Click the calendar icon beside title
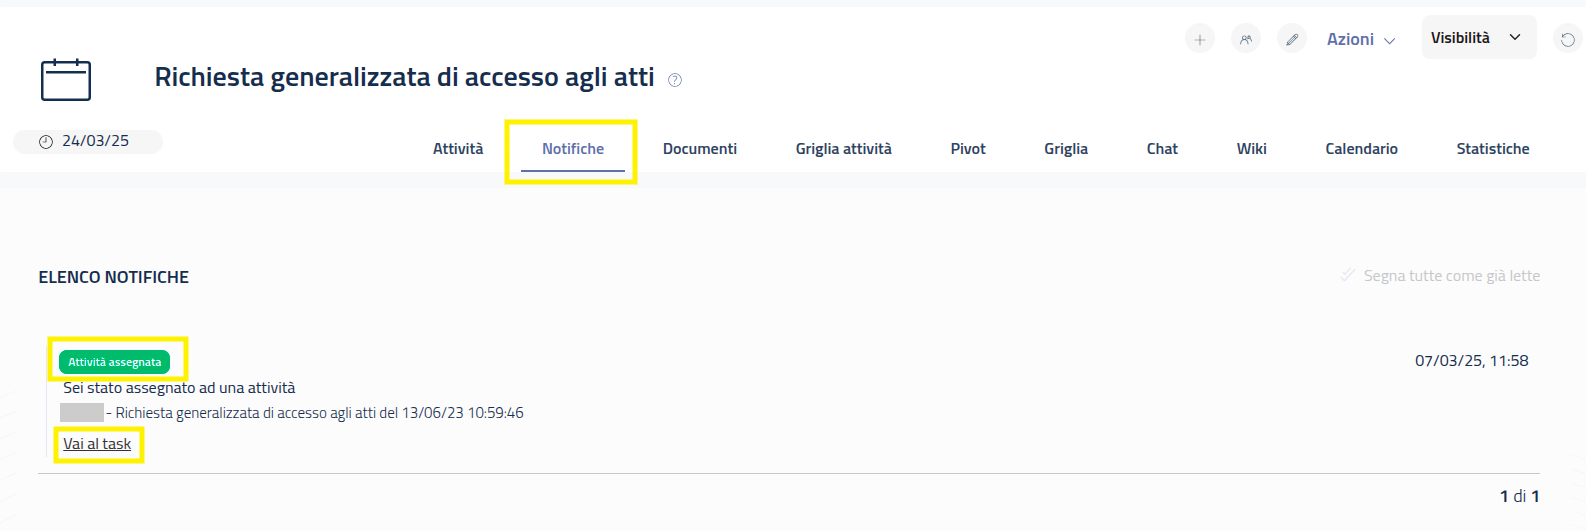Viewport: 1586px width, 531px height. point(66,80)
